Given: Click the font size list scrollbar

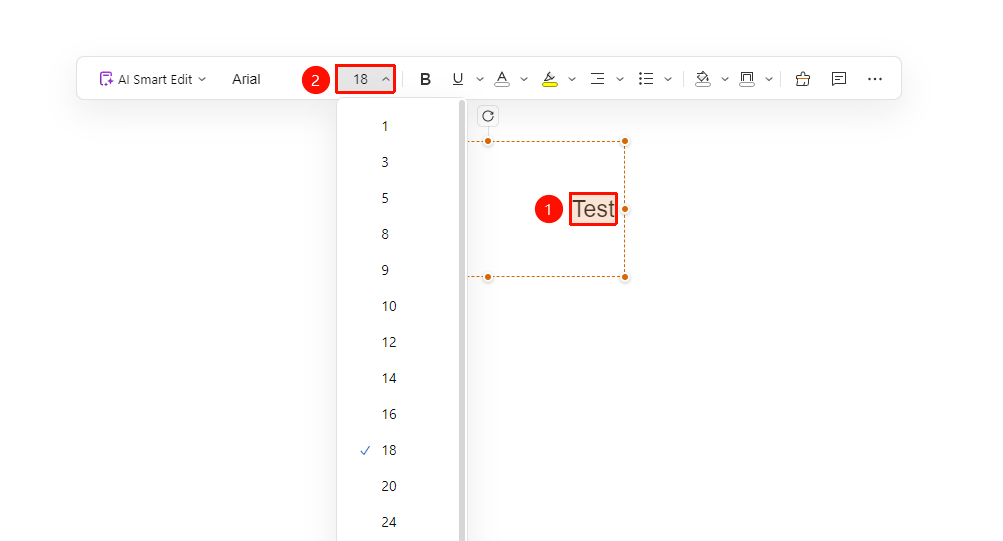Looking at the screenshot, I should 462,320.
